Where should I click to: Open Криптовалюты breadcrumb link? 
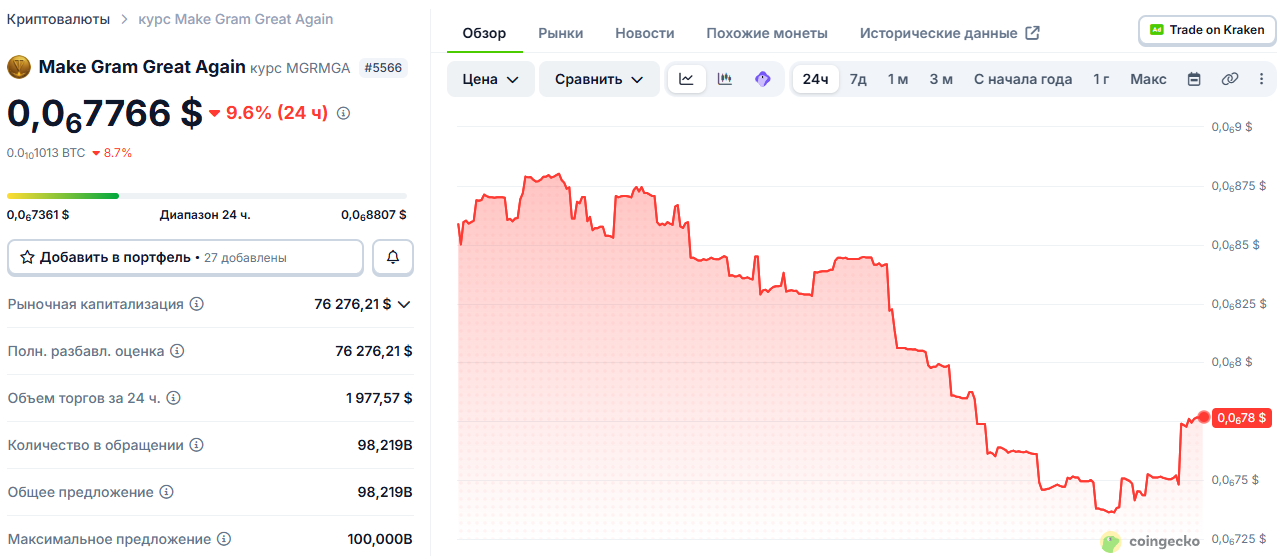coord(58,19)
